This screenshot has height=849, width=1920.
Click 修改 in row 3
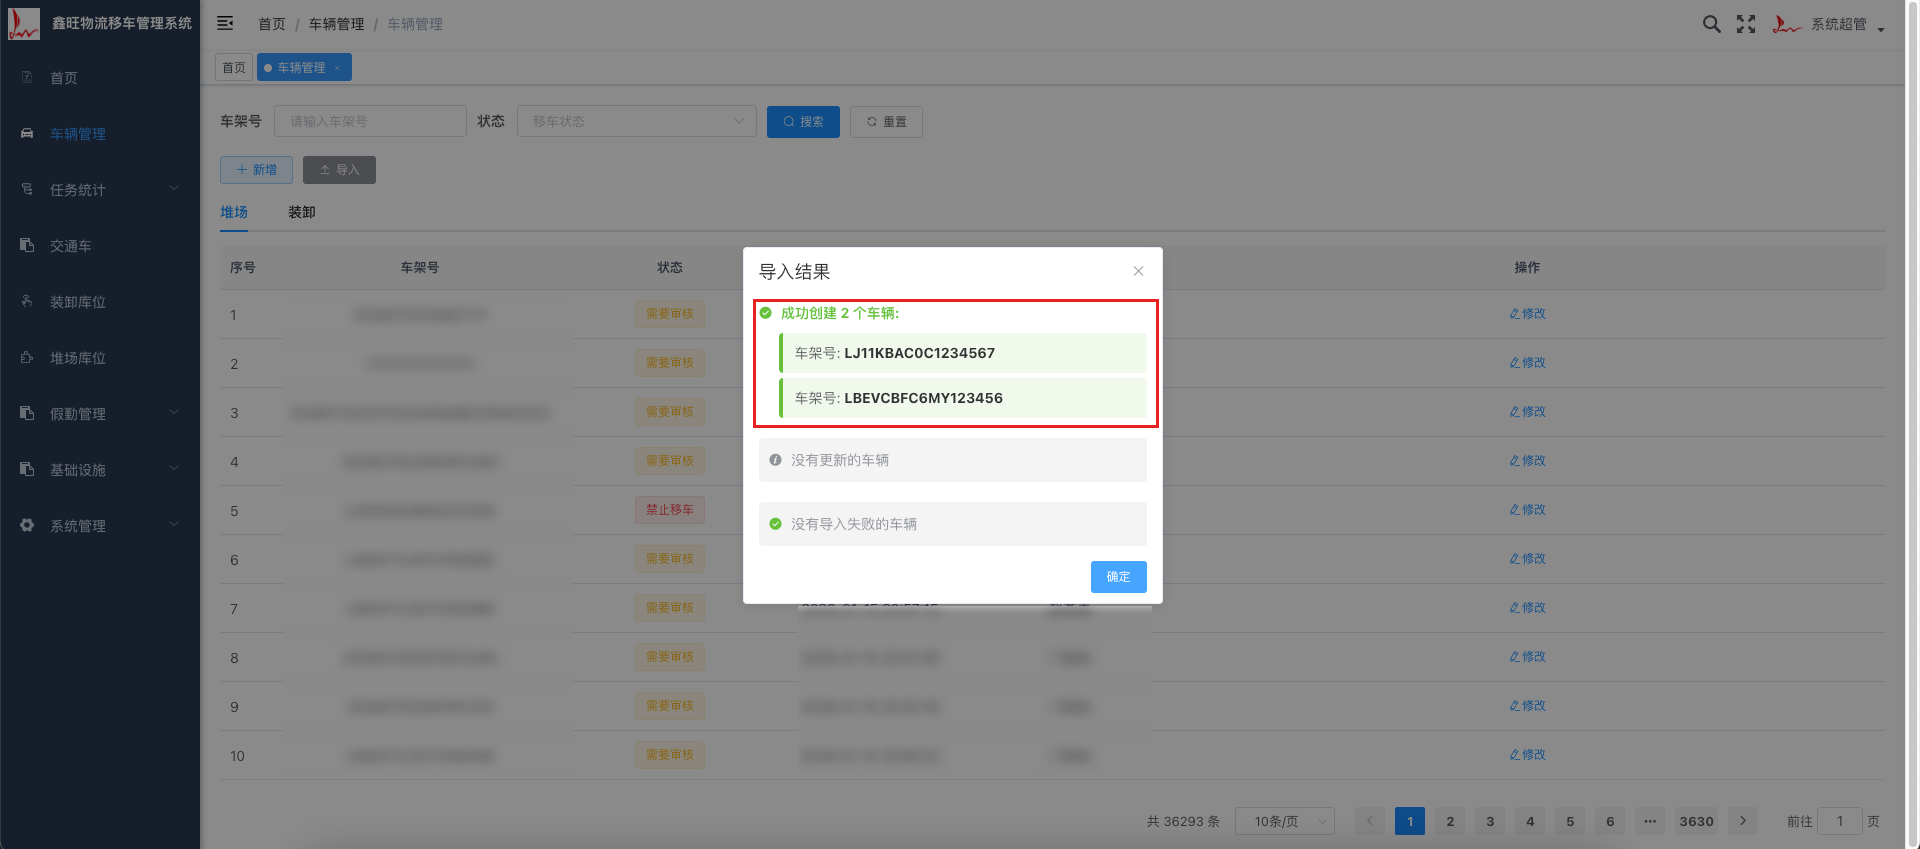[1527, 412]
